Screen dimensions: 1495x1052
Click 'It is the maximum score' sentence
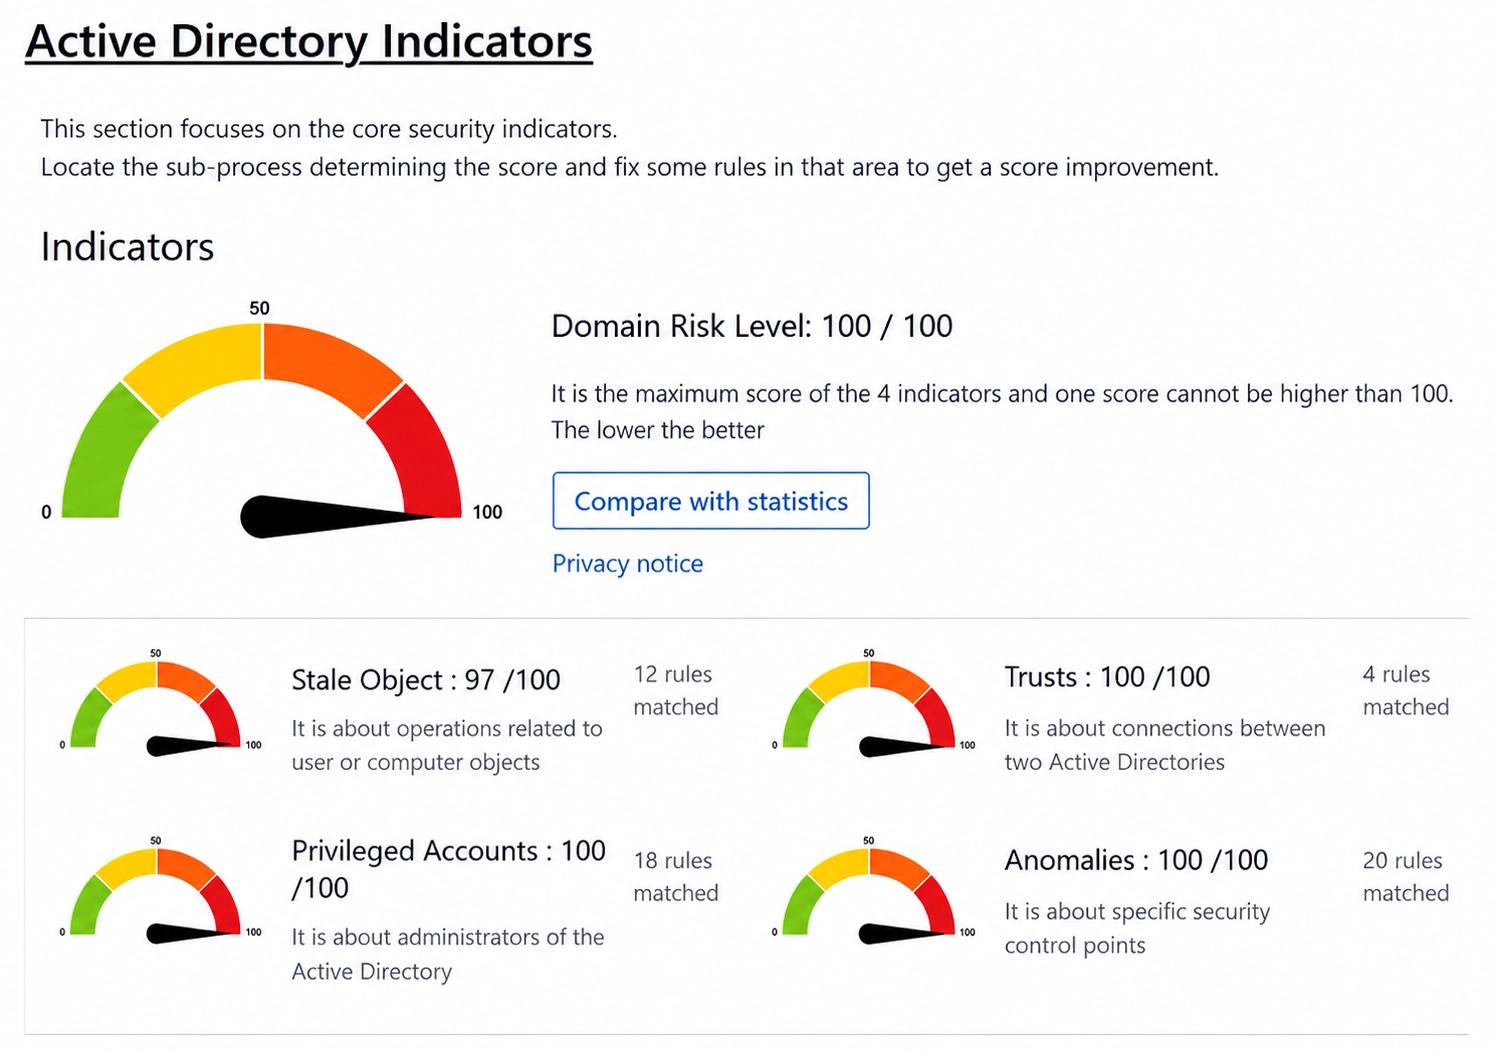[x=1002, y=393]
